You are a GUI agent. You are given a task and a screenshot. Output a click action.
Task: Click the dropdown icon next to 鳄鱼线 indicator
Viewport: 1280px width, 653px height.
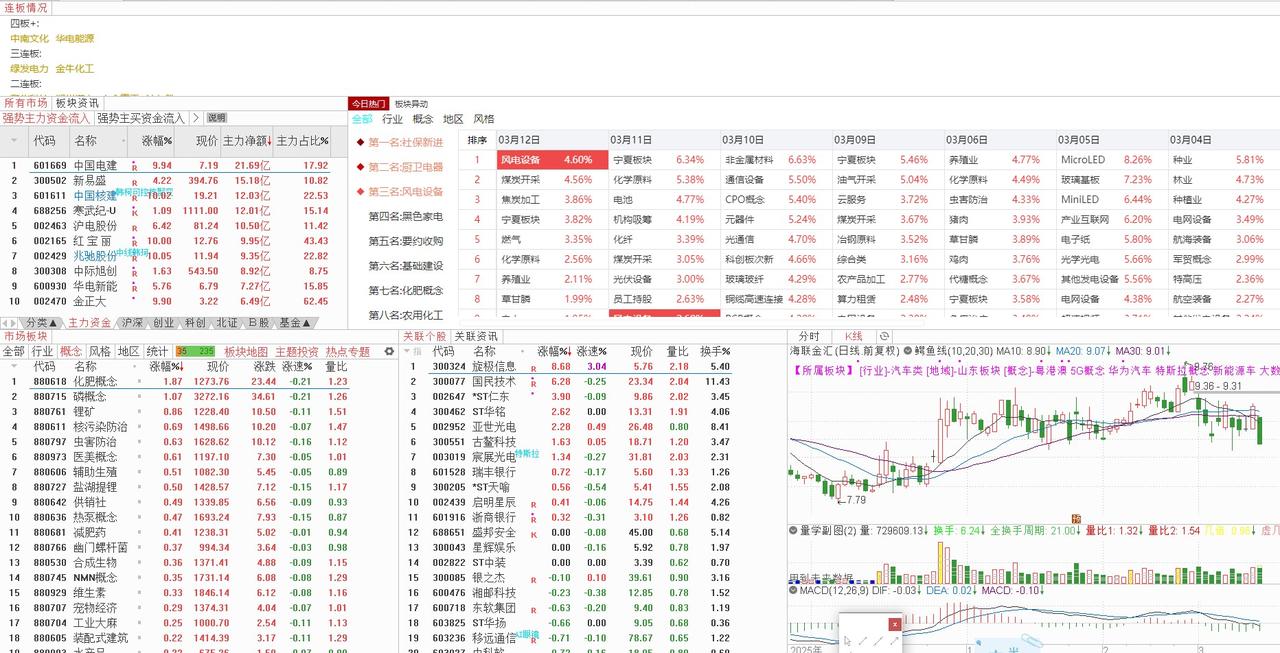pos(908,351)
